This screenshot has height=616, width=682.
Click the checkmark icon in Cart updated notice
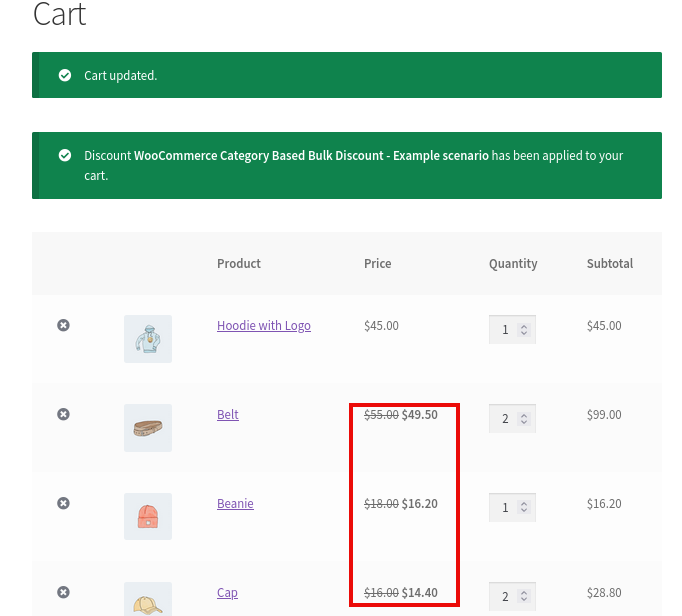[x=65, y=75]
